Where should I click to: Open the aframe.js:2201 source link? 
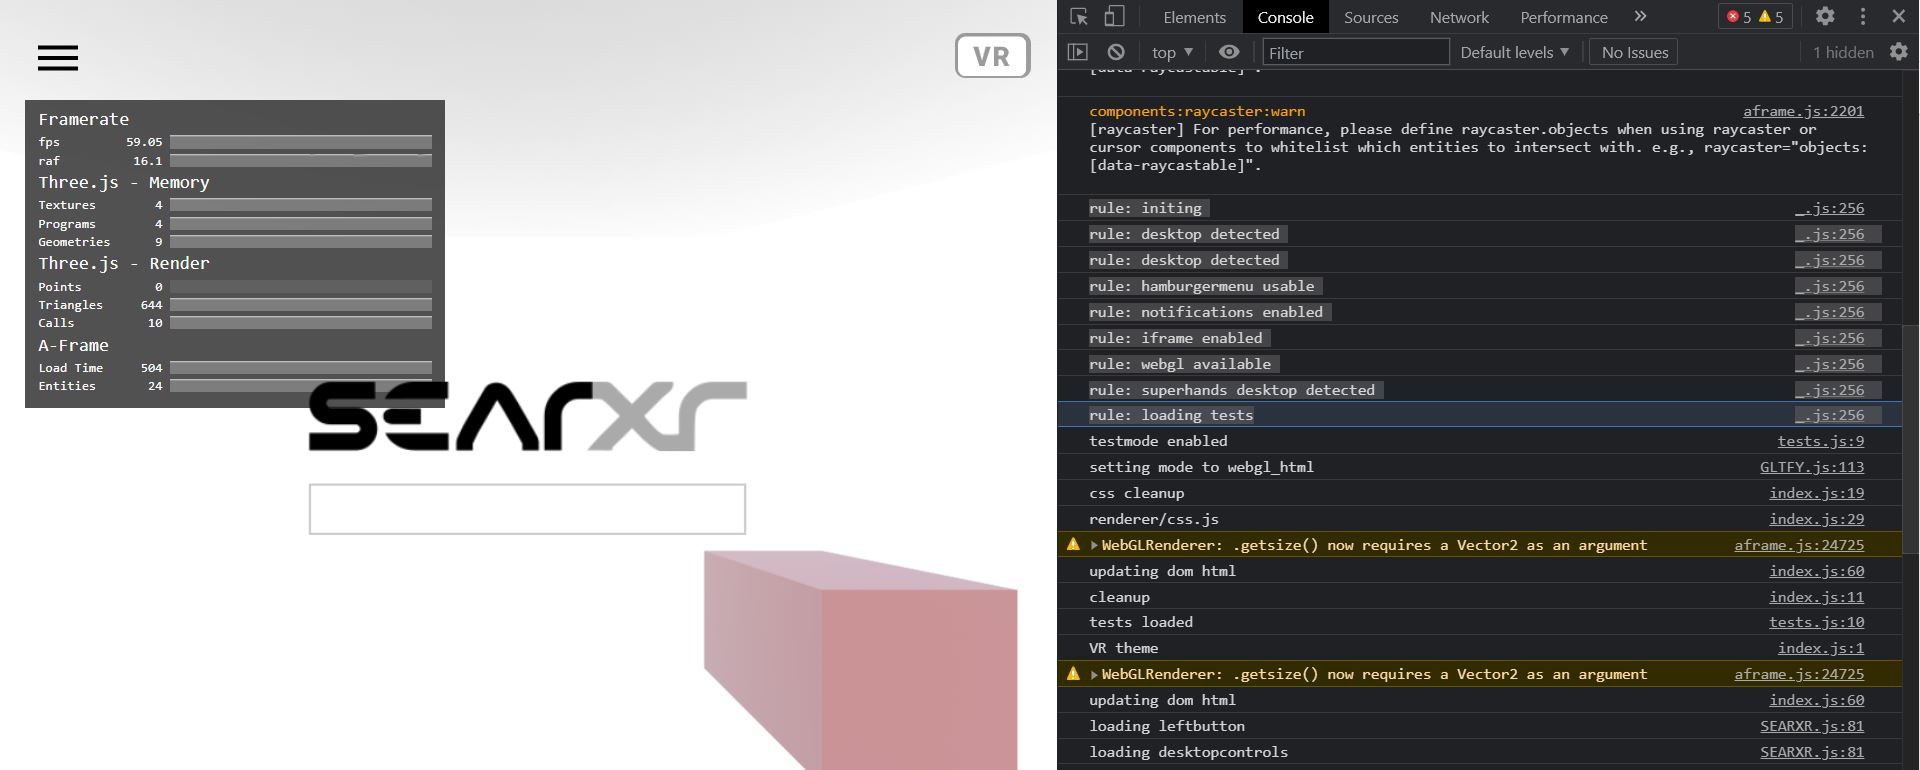(1803, 111)
